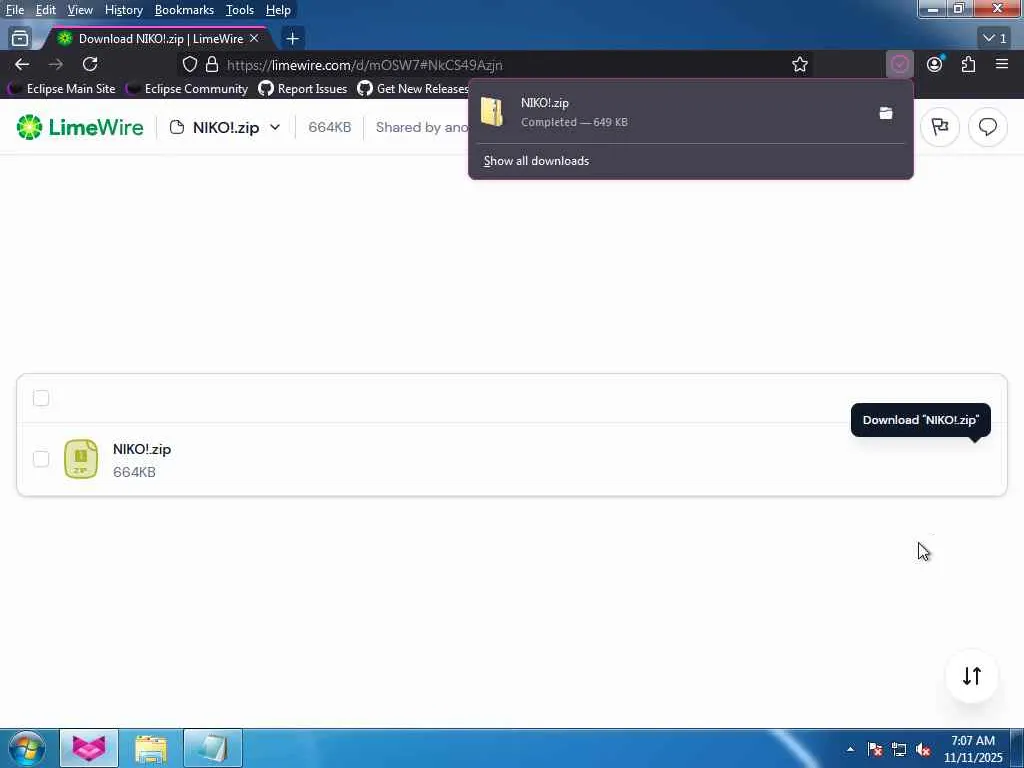The width and height of the screenshot is (1024, 768).
Task: Show hidden system tray icons arrow
Action: click(x=850, y=749)
